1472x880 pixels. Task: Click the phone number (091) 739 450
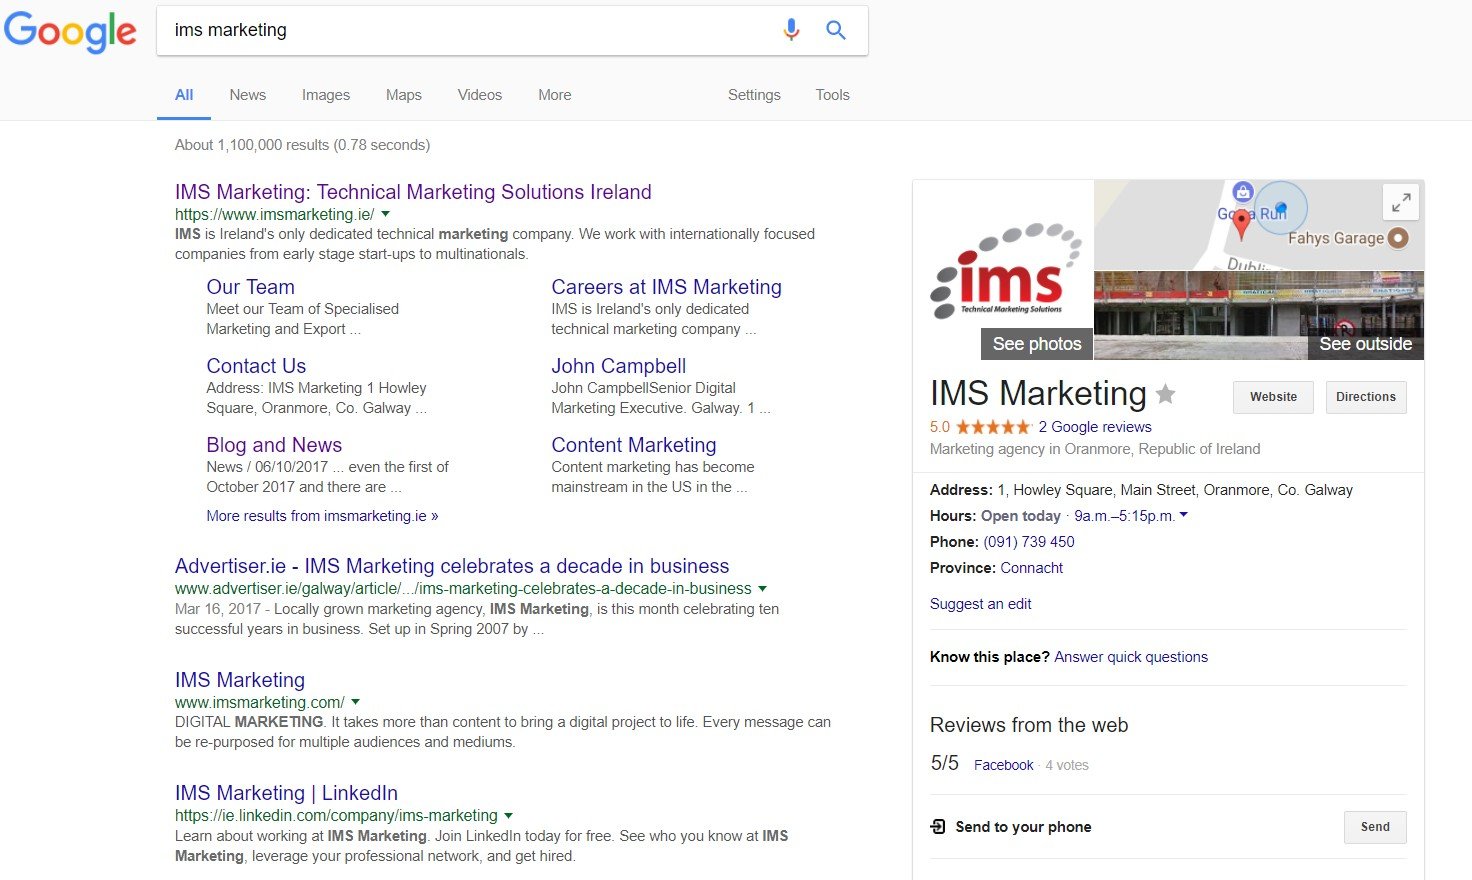(1029, 542)
